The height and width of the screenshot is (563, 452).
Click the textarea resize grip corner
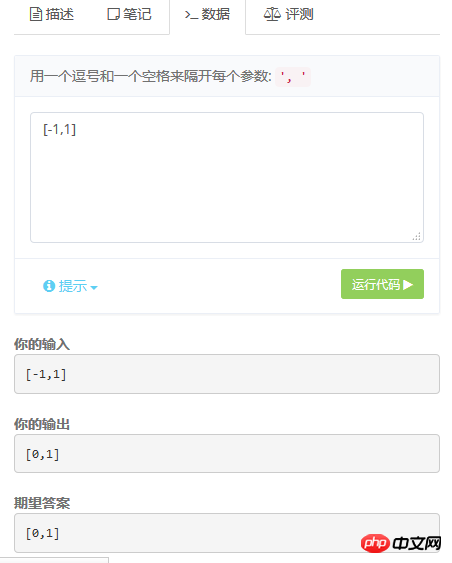416,236
